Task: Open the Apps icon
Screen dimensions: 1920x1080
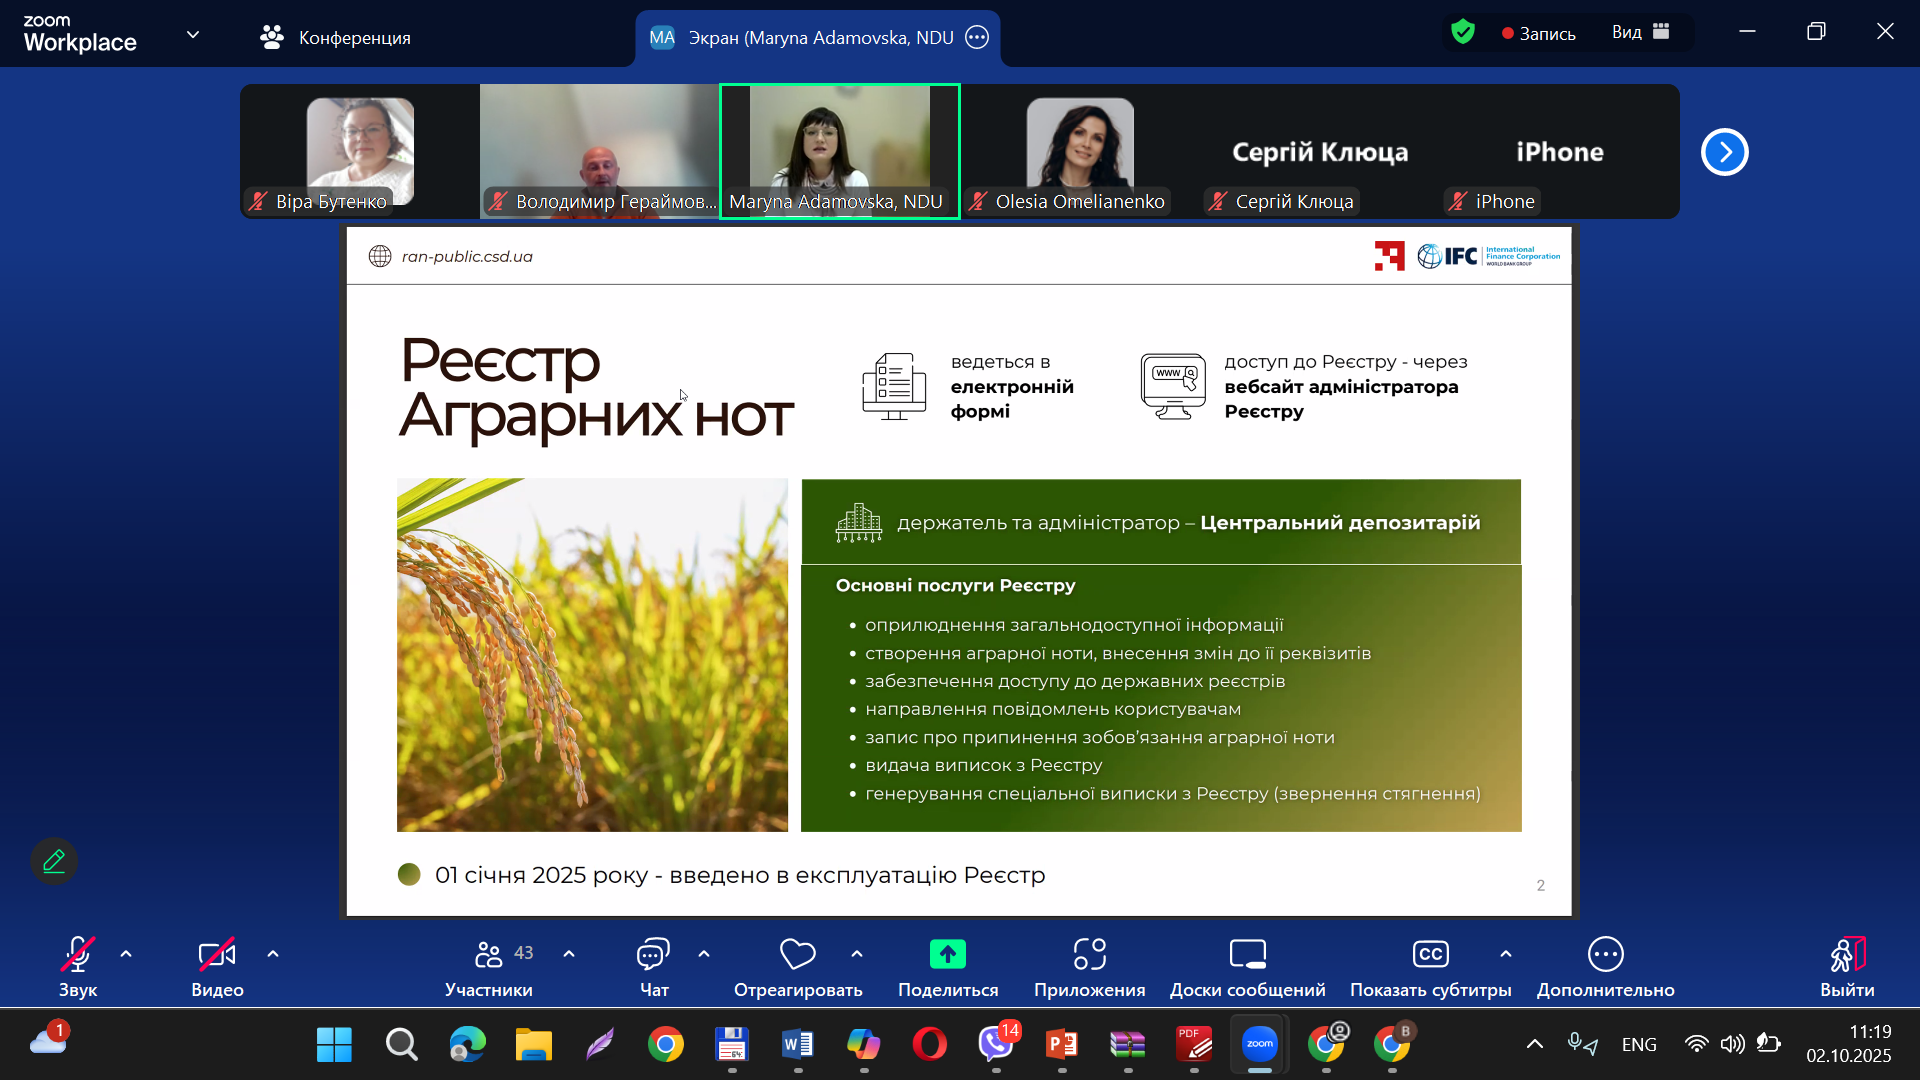Action: coord(1089,955)
